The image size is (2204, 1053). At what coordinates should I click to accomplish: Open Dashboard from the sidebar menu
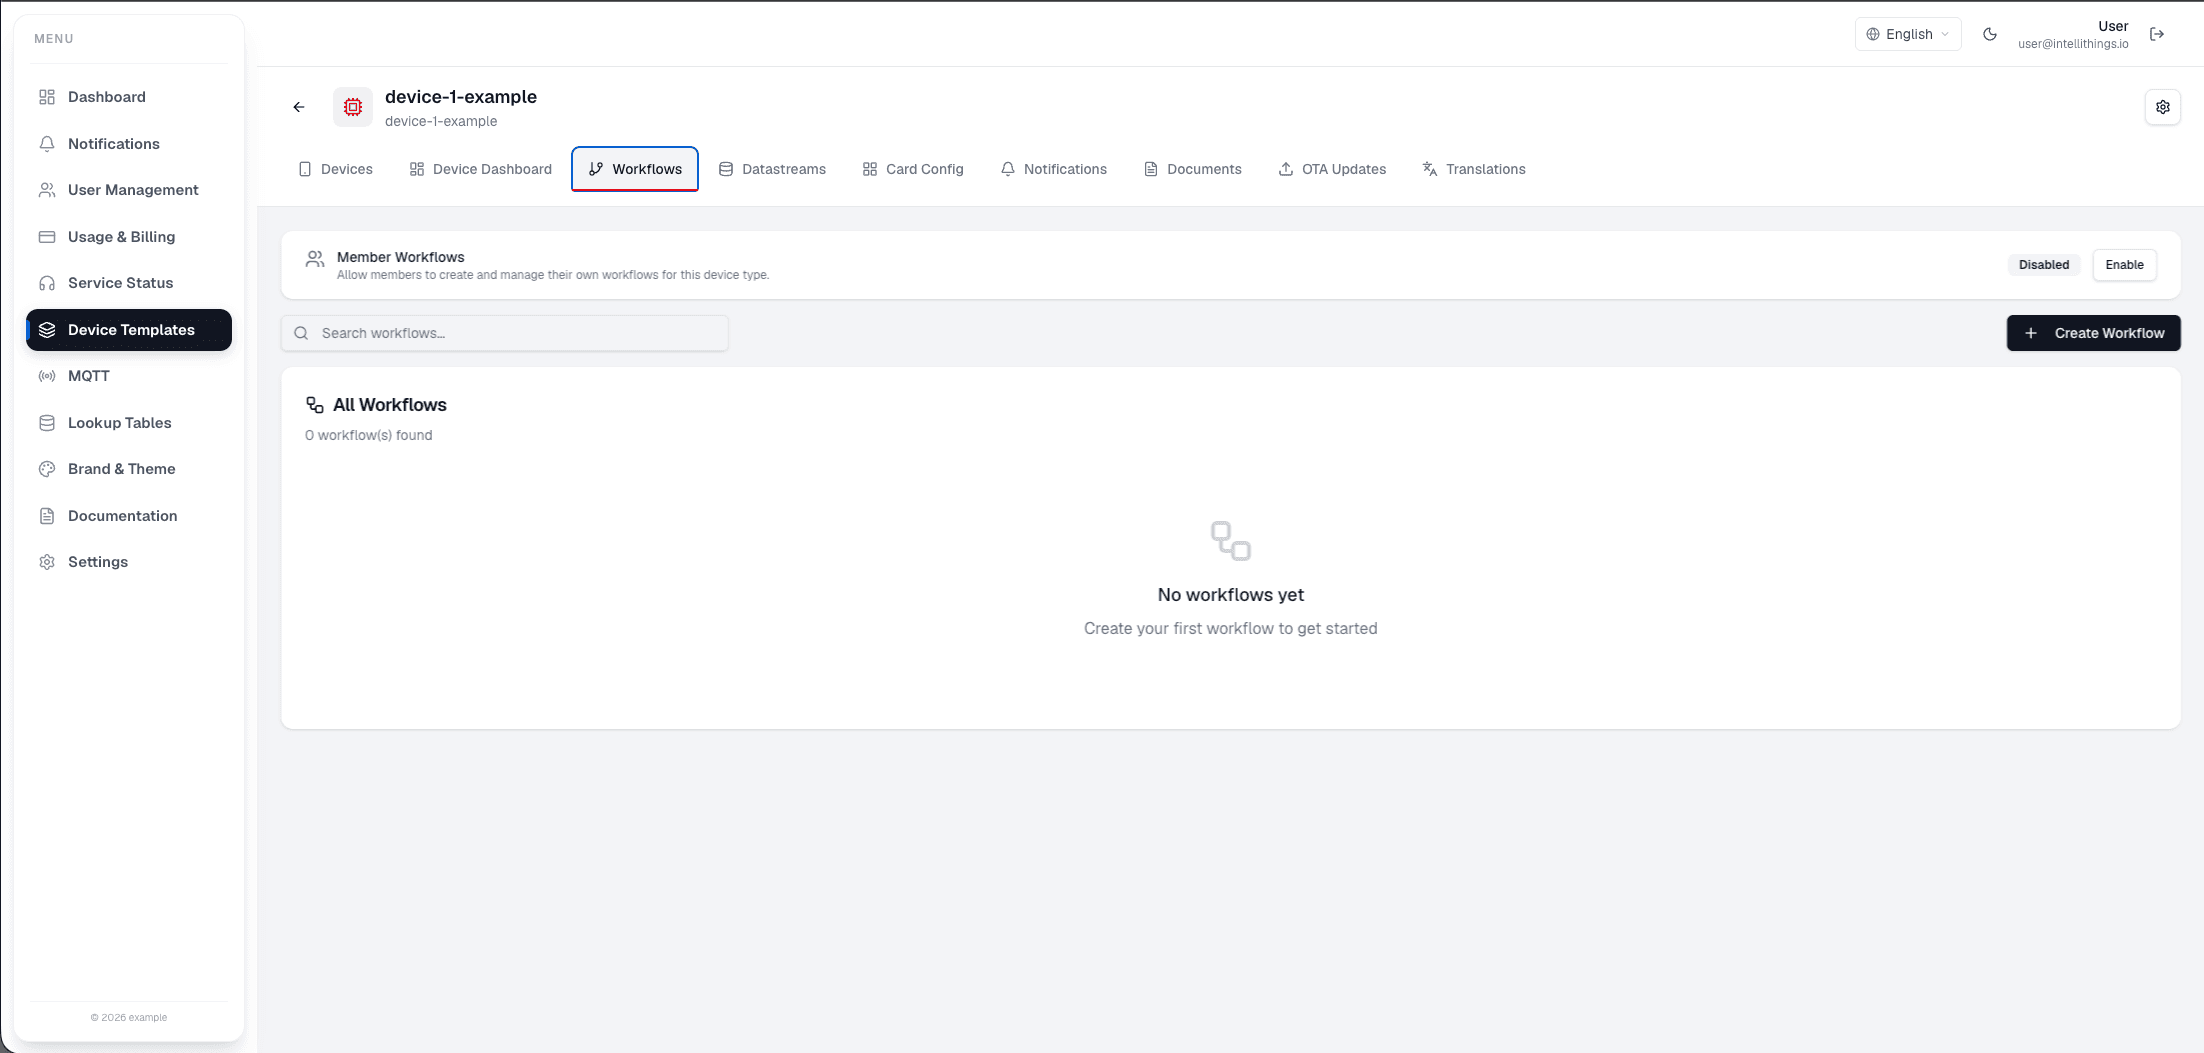point(129,97)
